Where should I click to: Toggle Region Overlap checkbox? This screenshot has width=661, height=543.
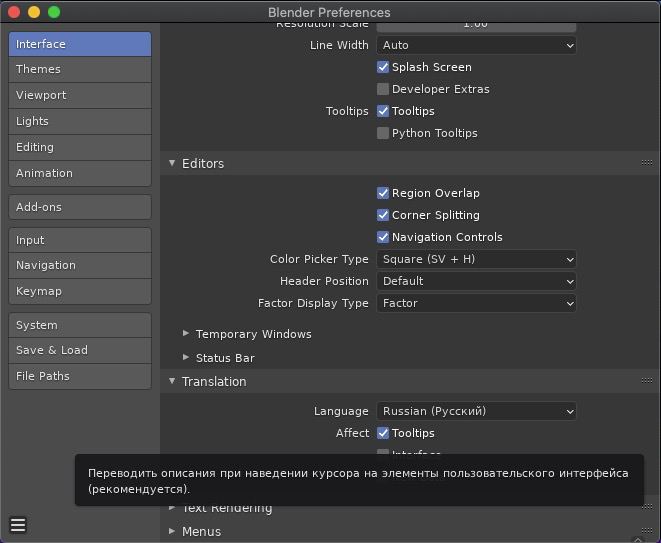(383, 193)
